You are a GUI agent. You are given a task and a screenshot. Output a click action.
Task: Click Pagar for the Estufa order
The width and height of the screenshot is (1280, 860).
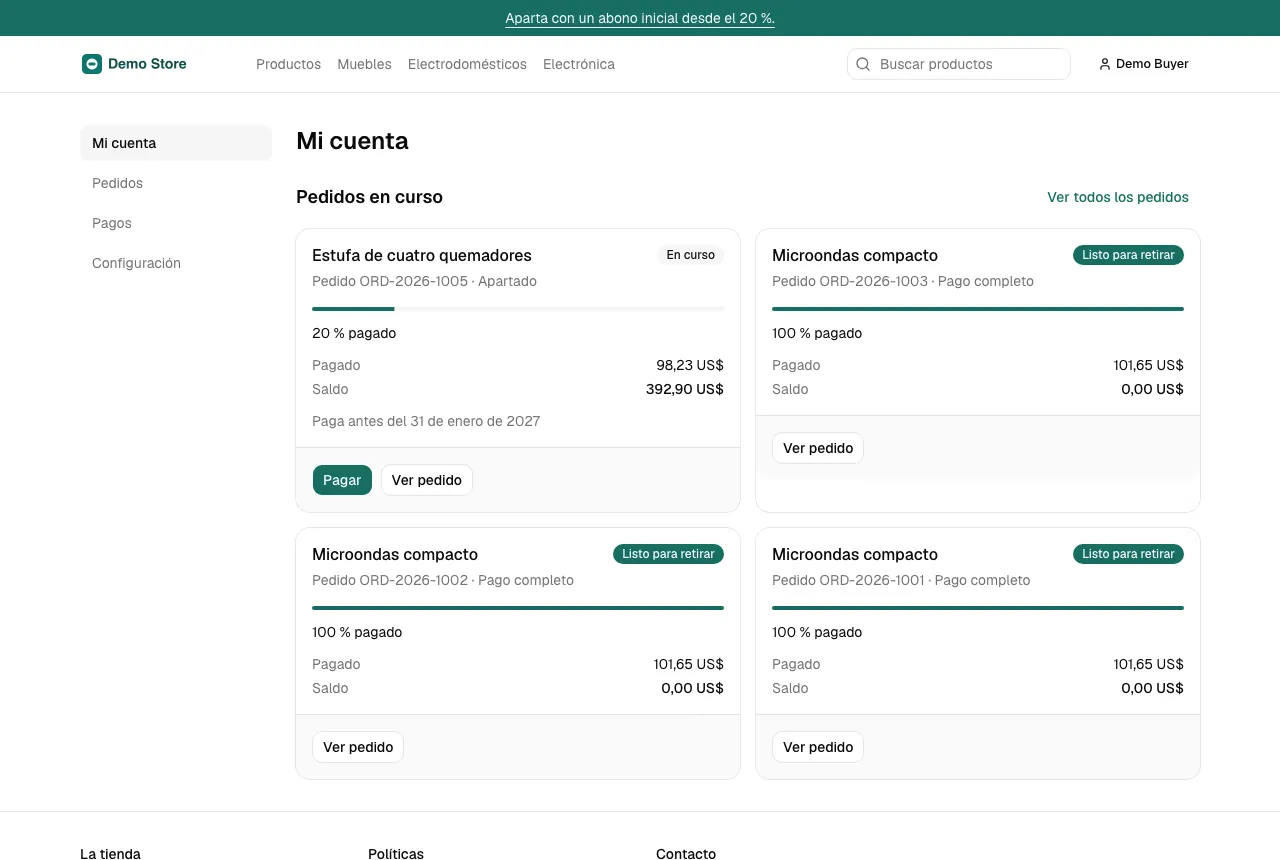[x=342, y=480]
